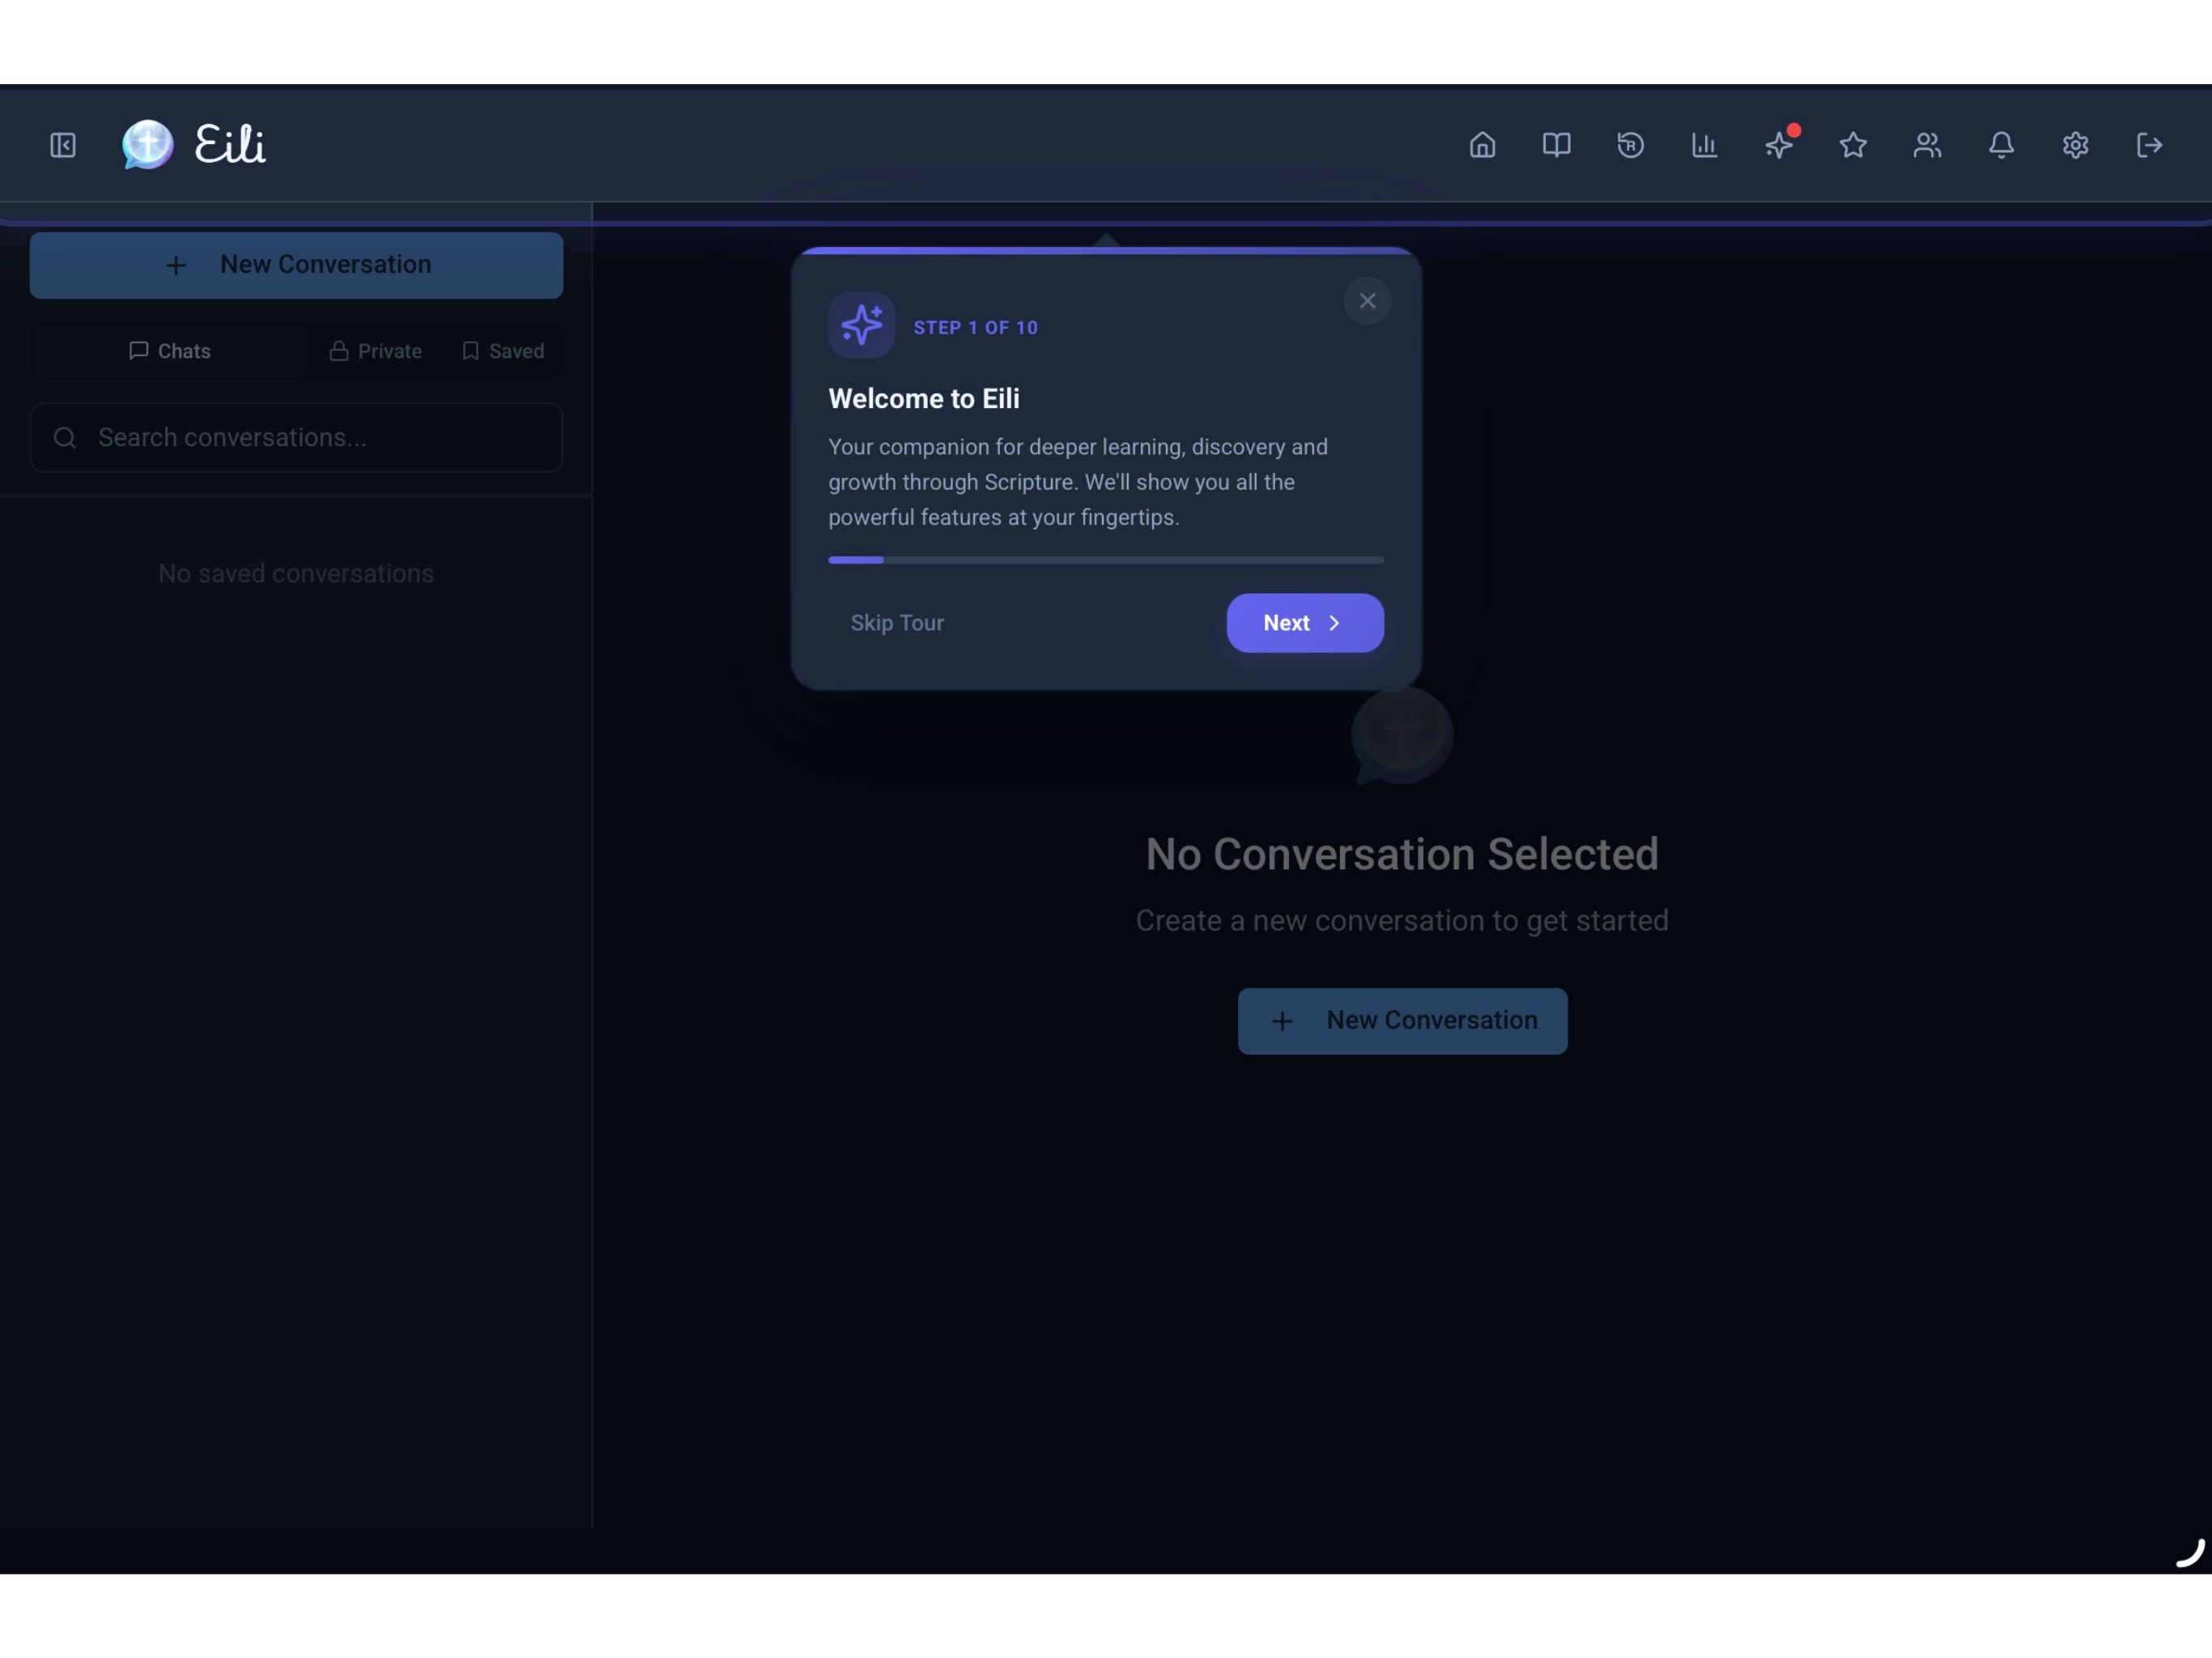
Task: Start New Conversation from sidebar
Action: click(296, 265)
